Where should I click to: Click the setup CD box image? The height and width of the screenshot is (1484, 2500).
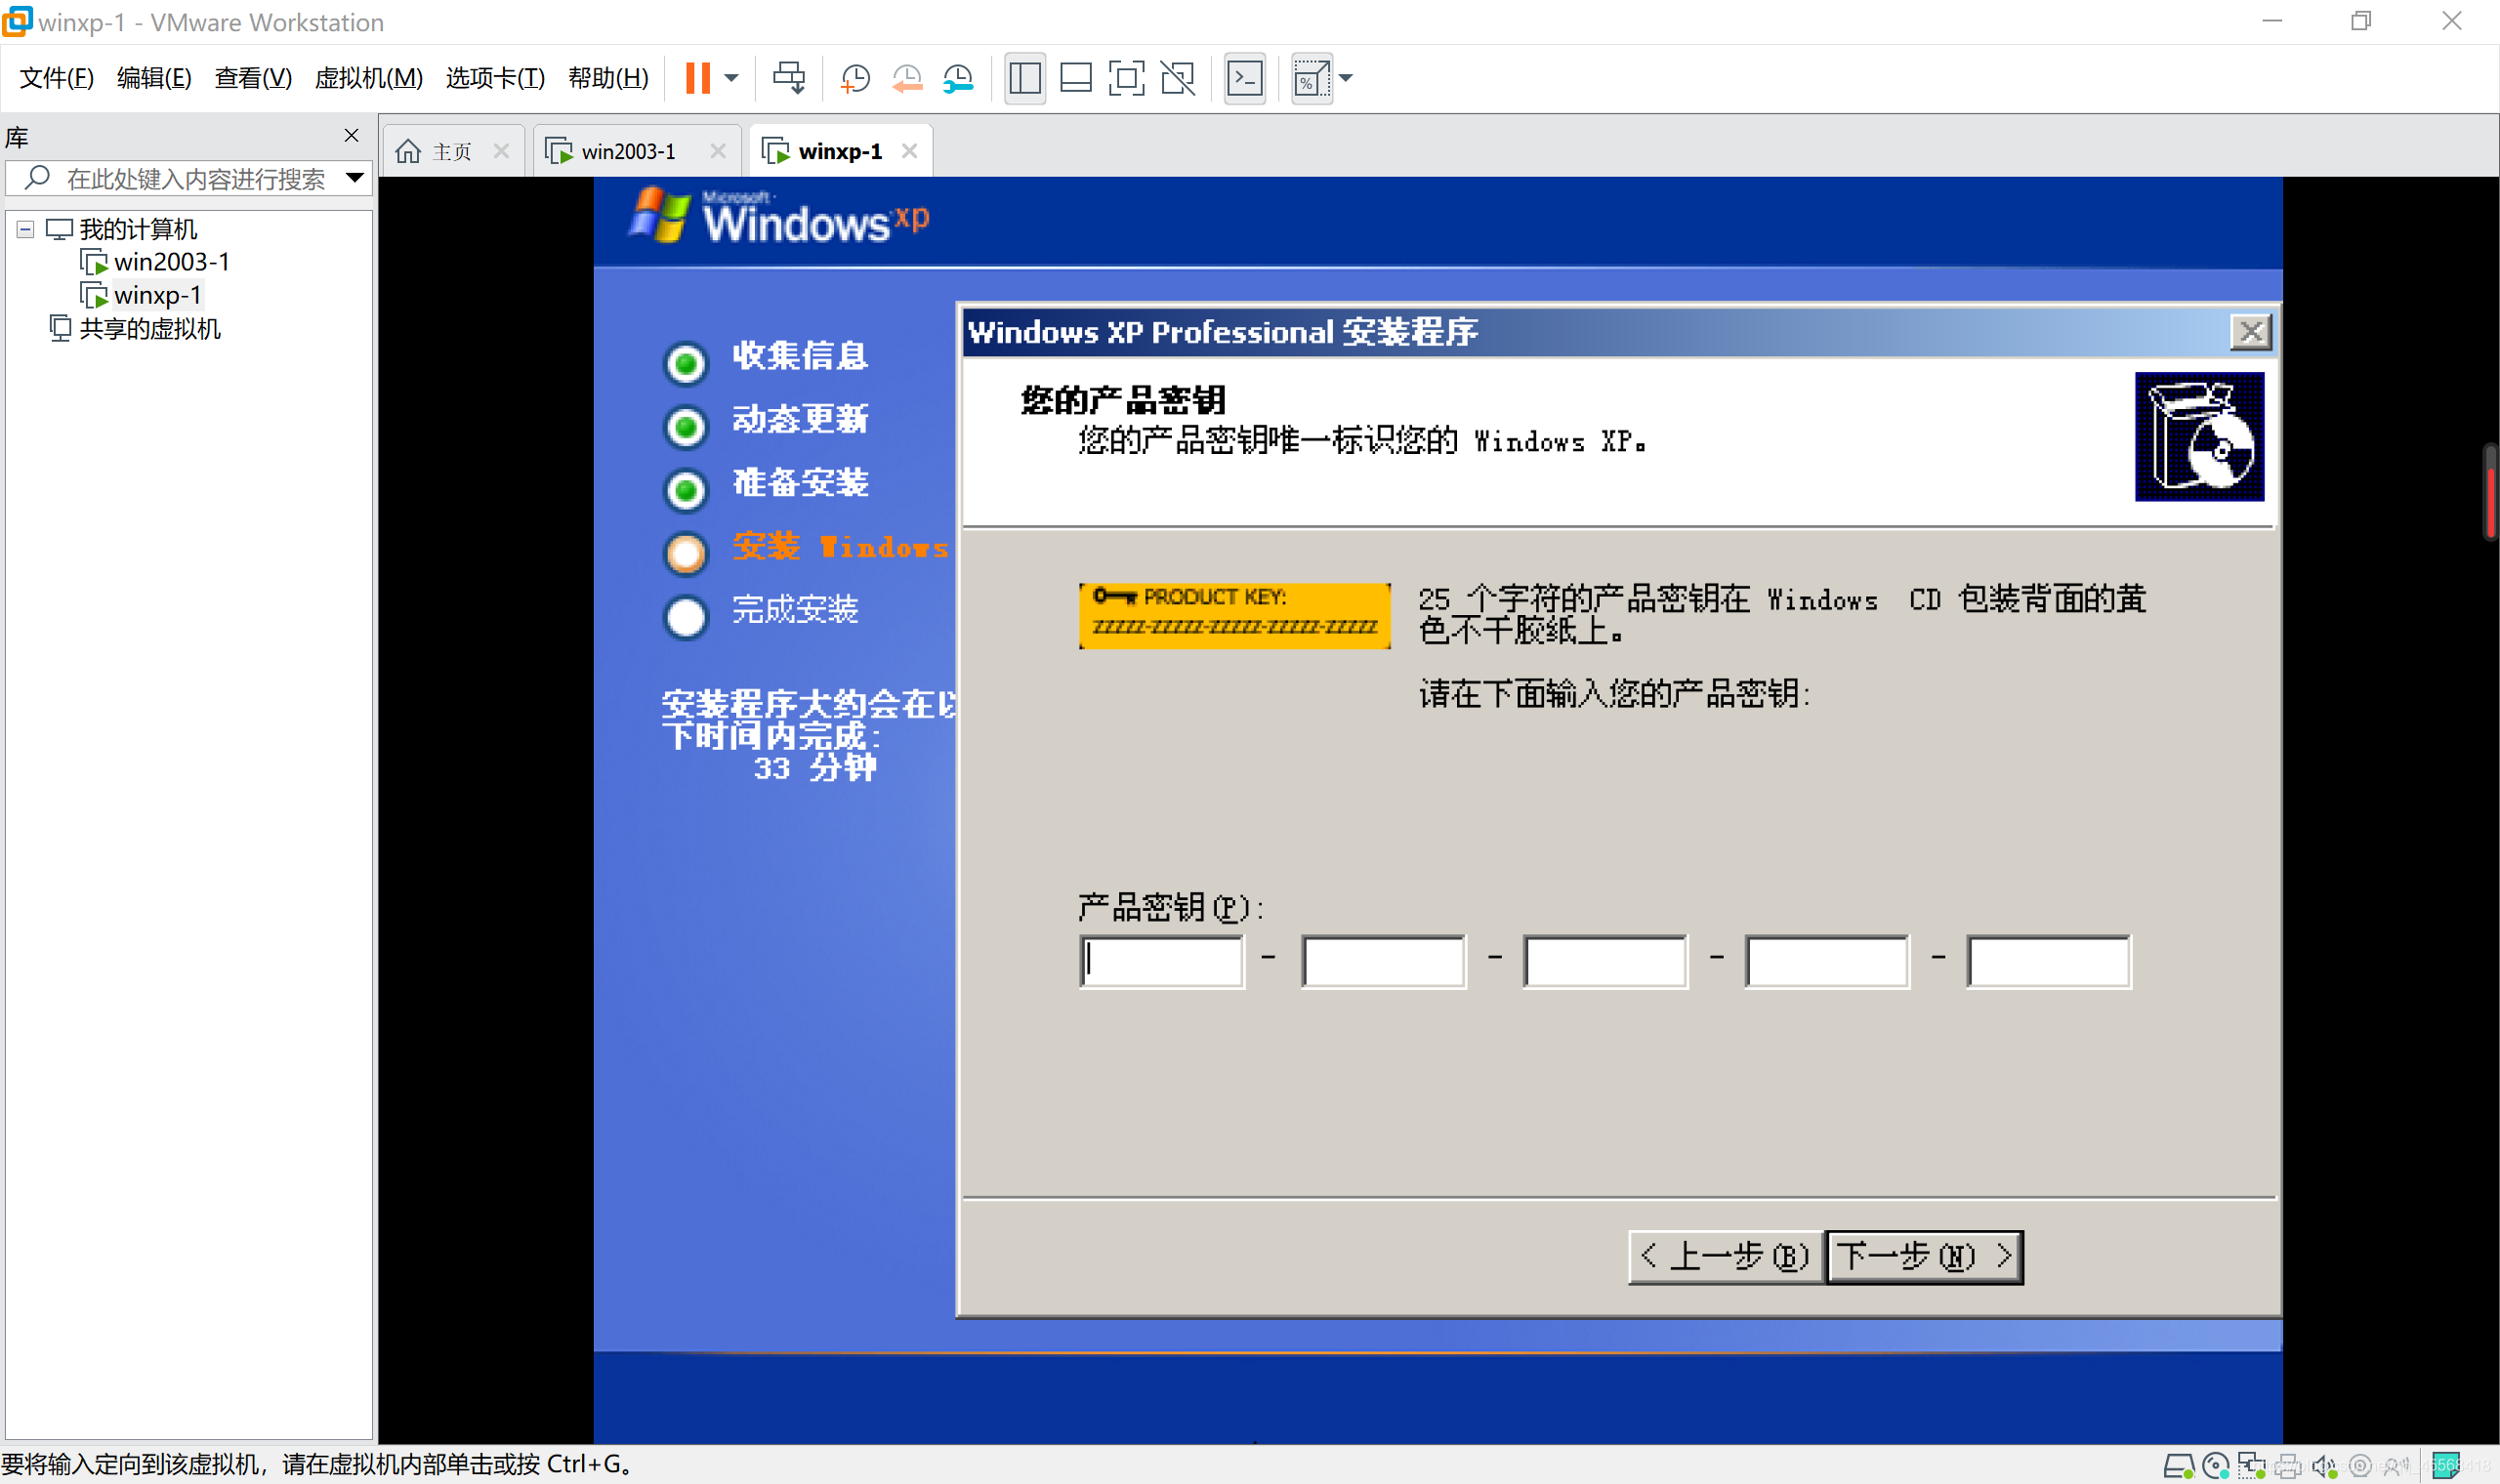pyautogui.click(x=2198, y=437)
